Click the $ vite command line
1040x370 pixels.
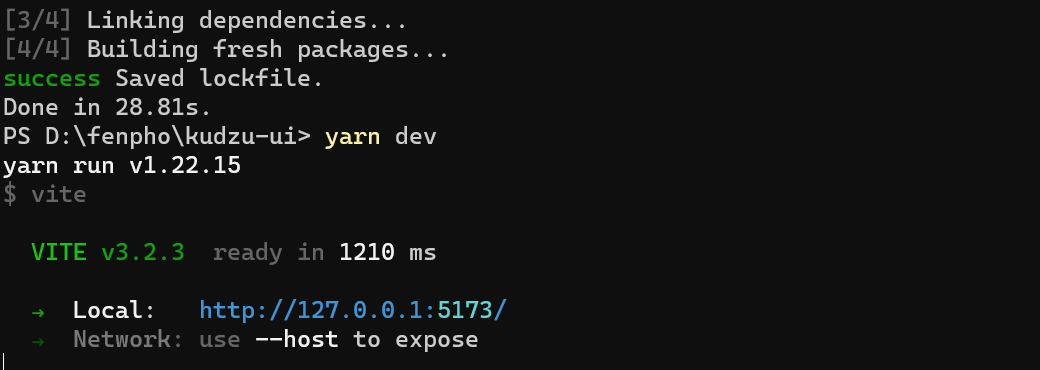tap(44, 194)
